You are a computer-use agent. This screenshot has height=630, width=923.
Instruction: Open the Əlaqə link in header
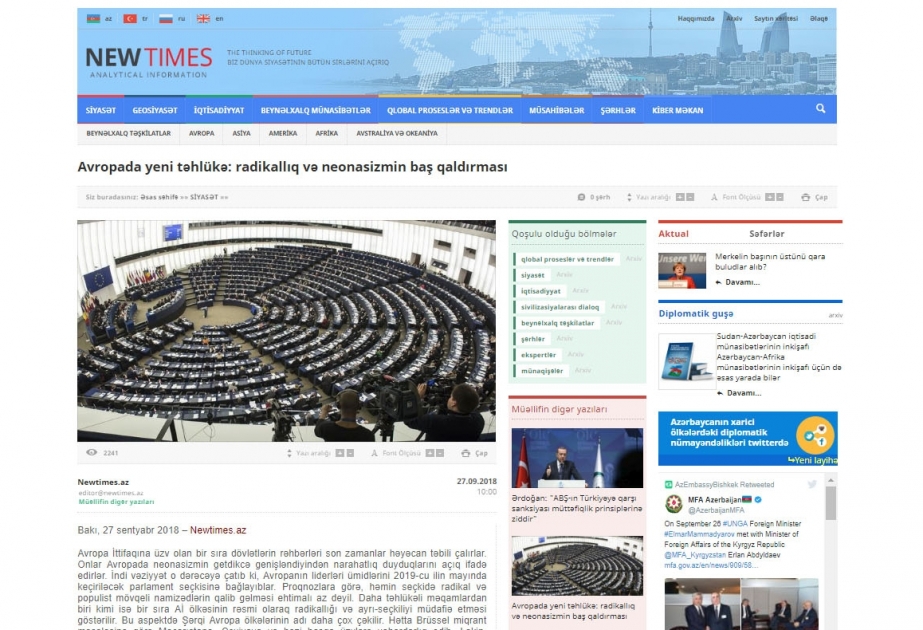coord(819,19)
